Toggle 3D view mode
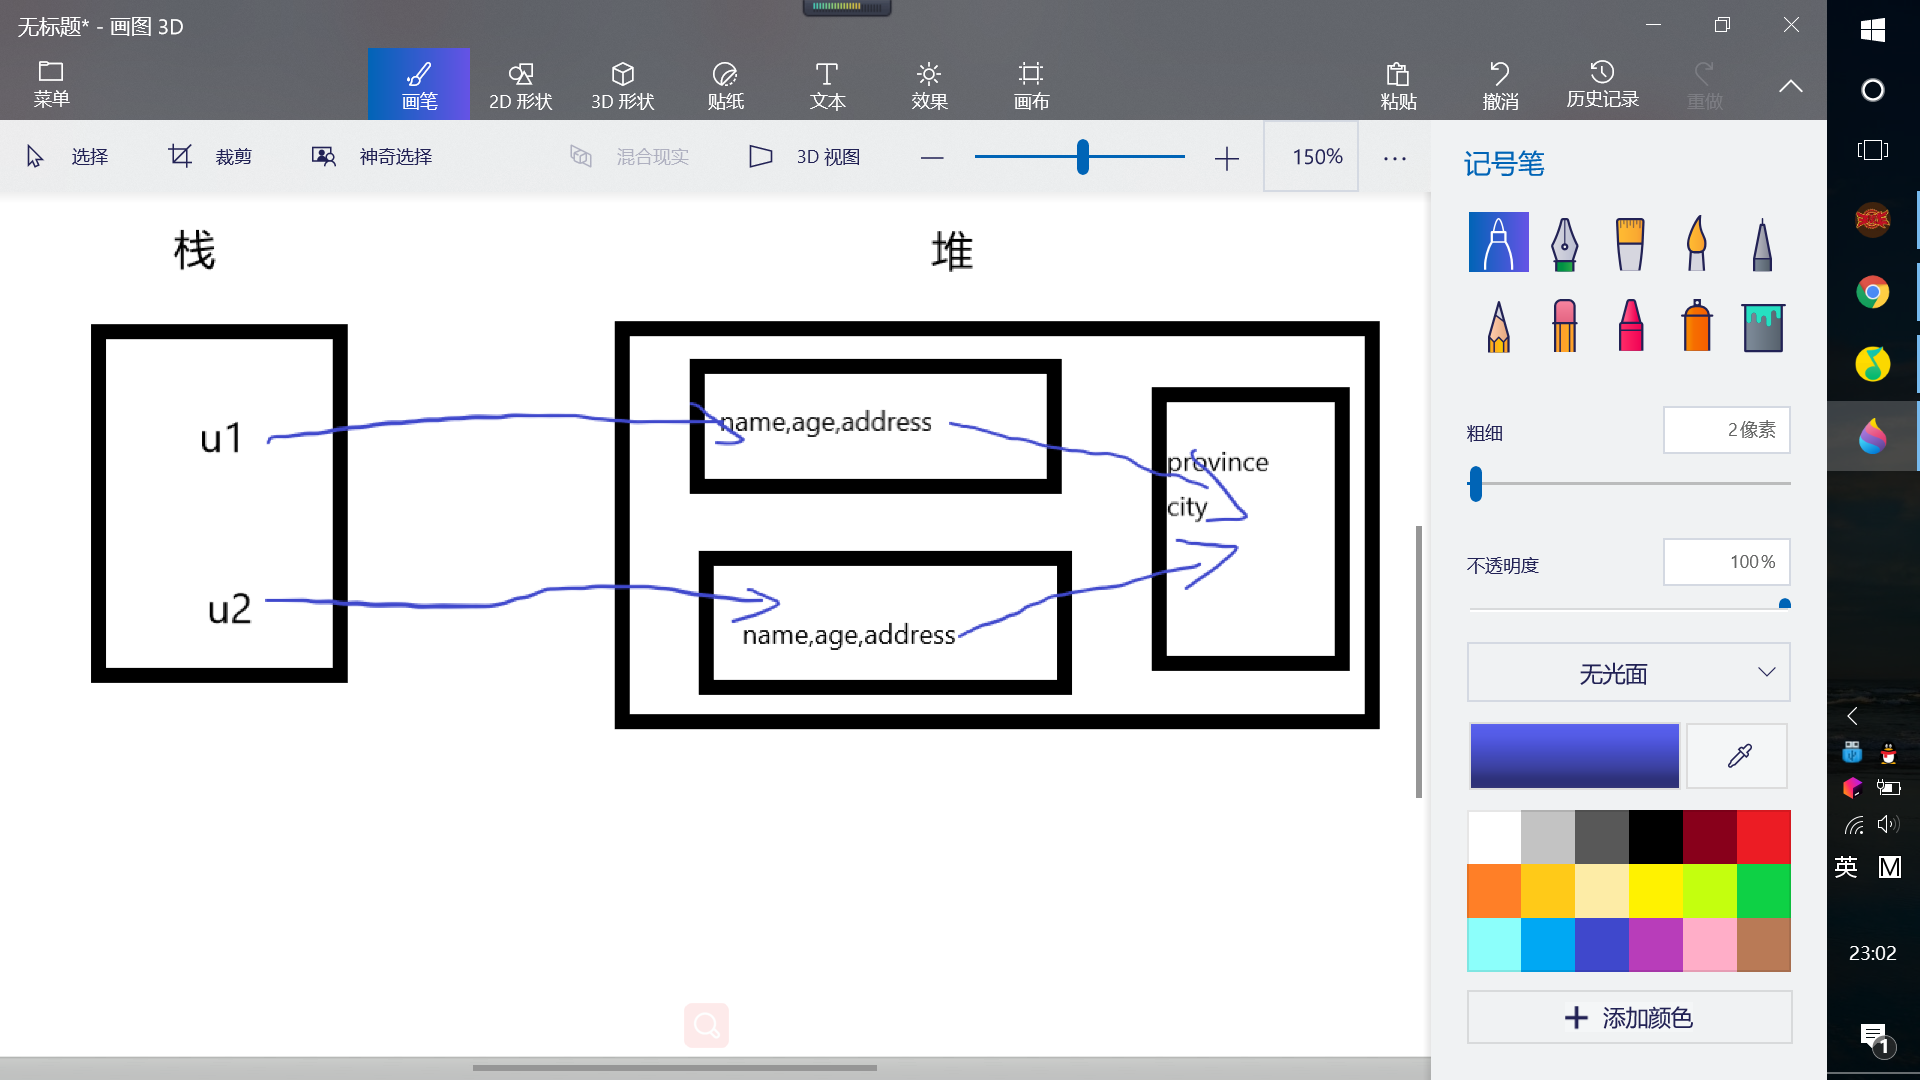Screen dimensions: 1920x1080 [x=805, y=157]
